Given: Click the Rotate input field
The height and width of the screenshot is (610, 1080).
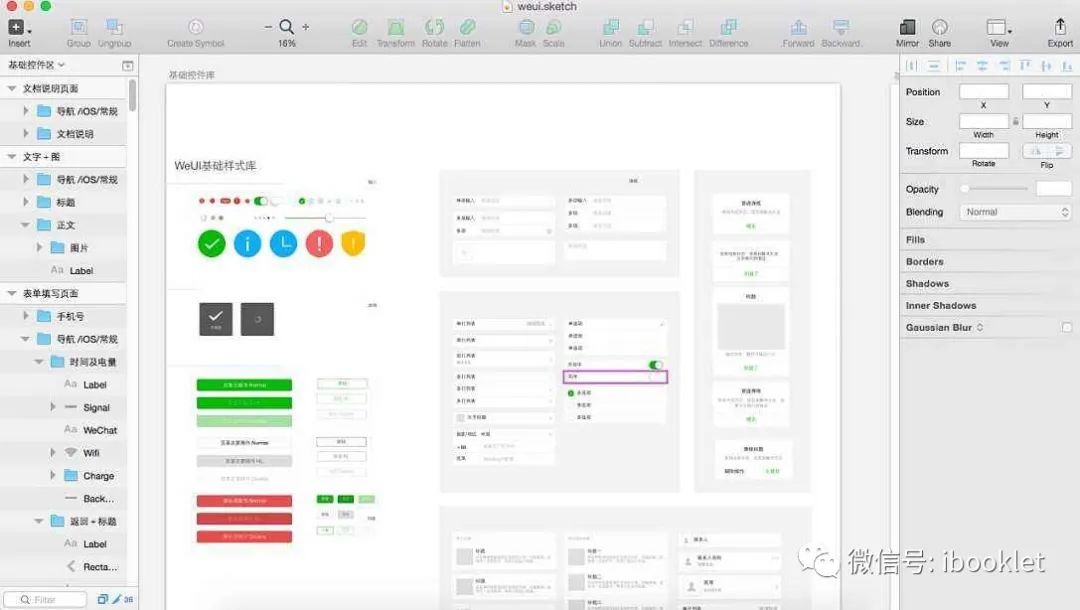Looking at the screenshot, I should tap(984, 151).
